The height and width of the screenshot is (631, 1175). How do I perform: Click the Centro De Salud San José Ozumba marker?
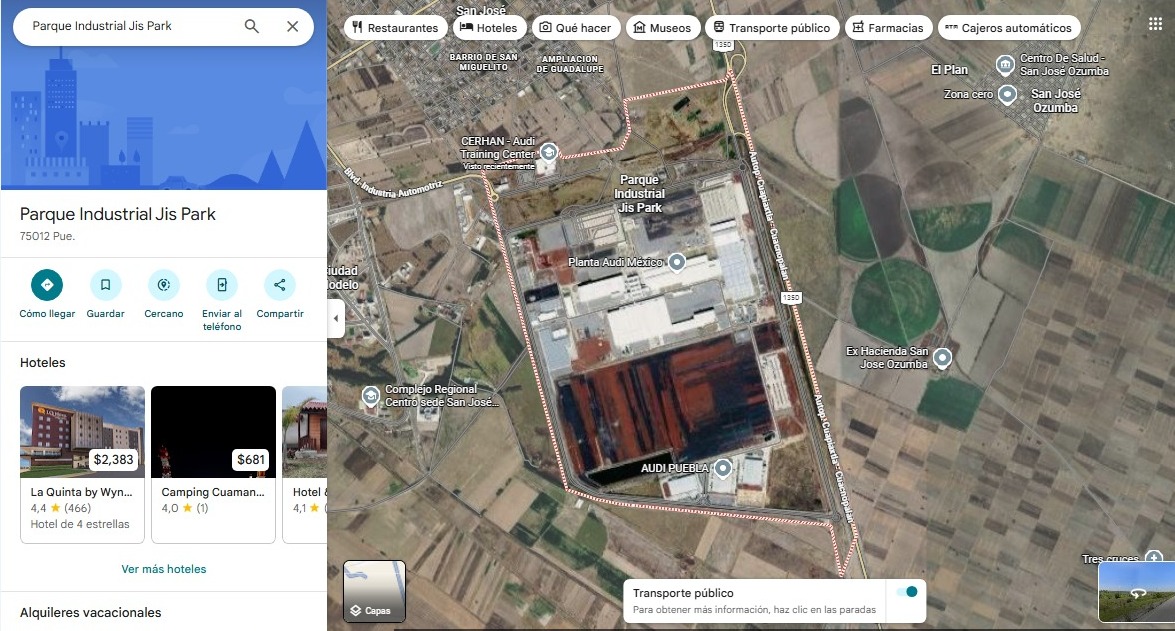(x=1005, y=64)
